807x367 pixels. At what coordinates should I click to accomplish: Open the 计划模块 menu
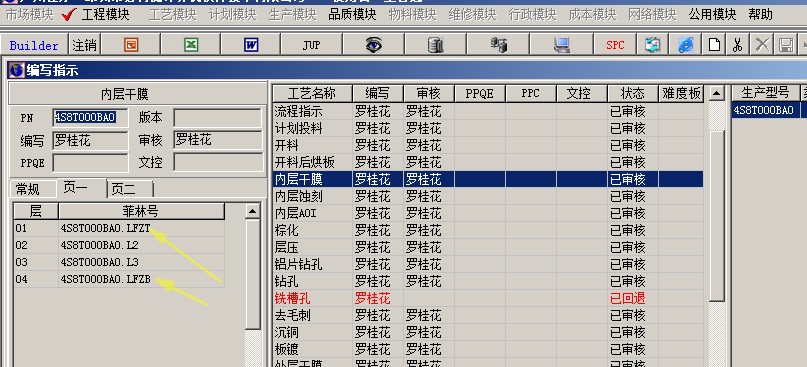pyautogui.click(x=233, y=15)
